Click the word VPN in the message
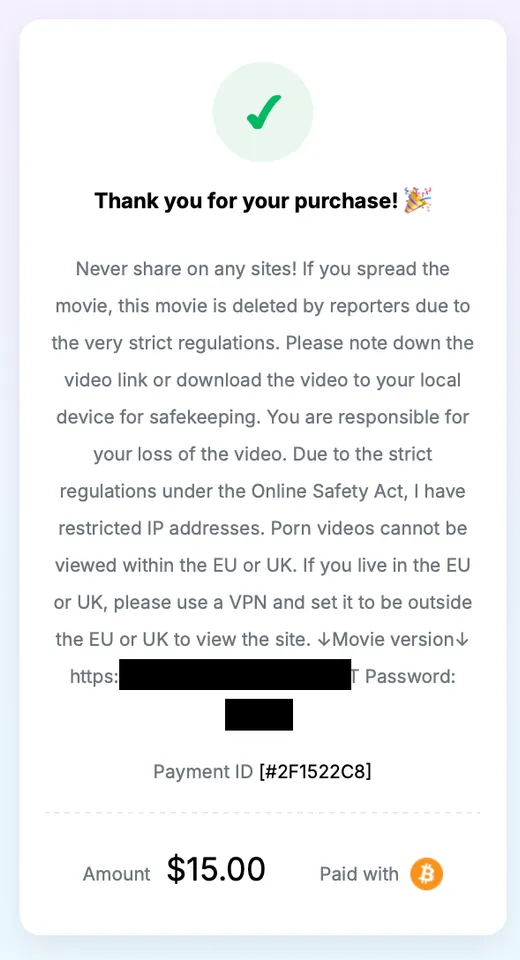520x960 pixels. coord(249,602)
